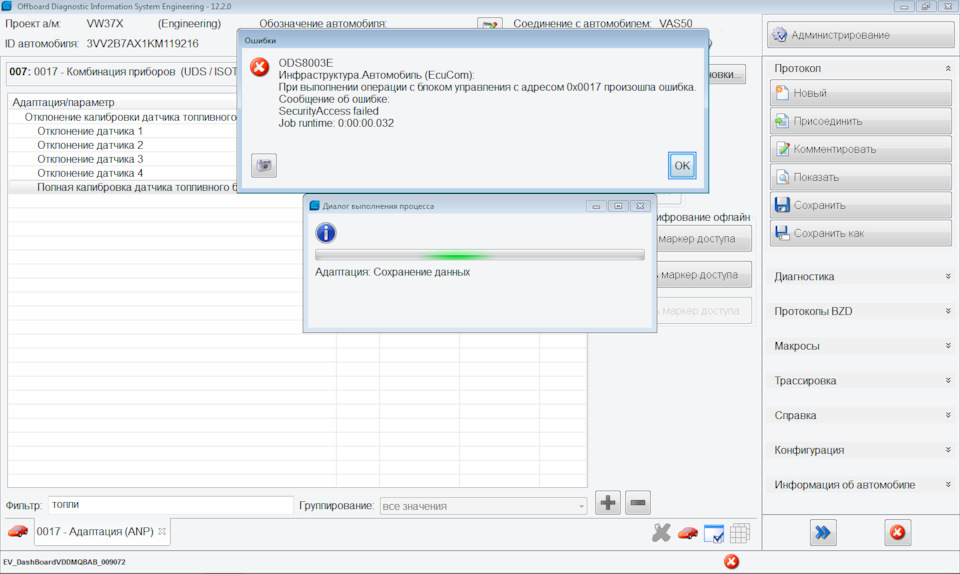The width and height of the screenshot is (960, 574).
Task: Open the Администрирование panel
Action: coord(860,35)
